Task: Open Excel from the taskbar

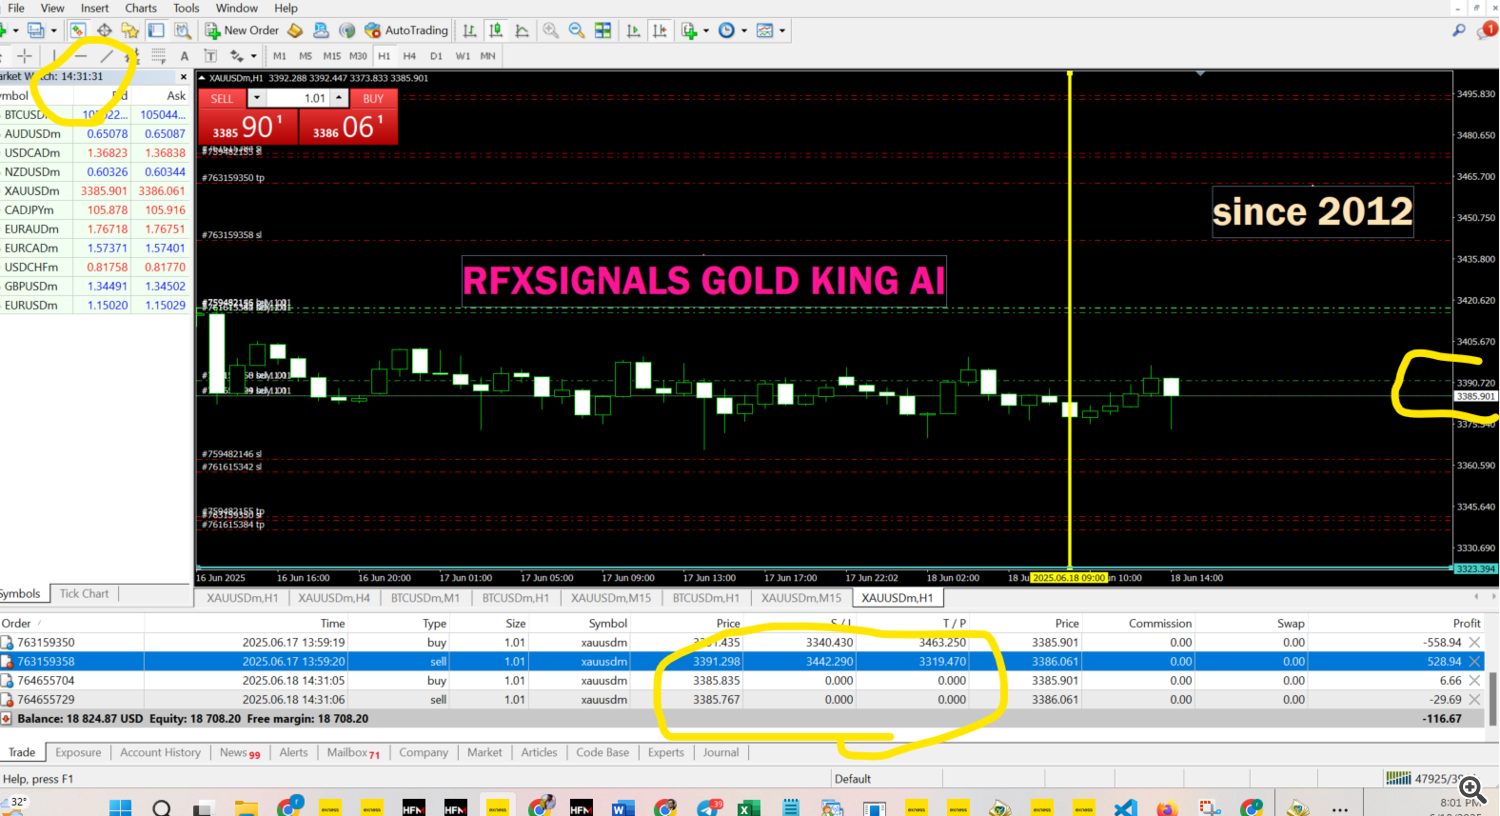Action: click(749, 807)
